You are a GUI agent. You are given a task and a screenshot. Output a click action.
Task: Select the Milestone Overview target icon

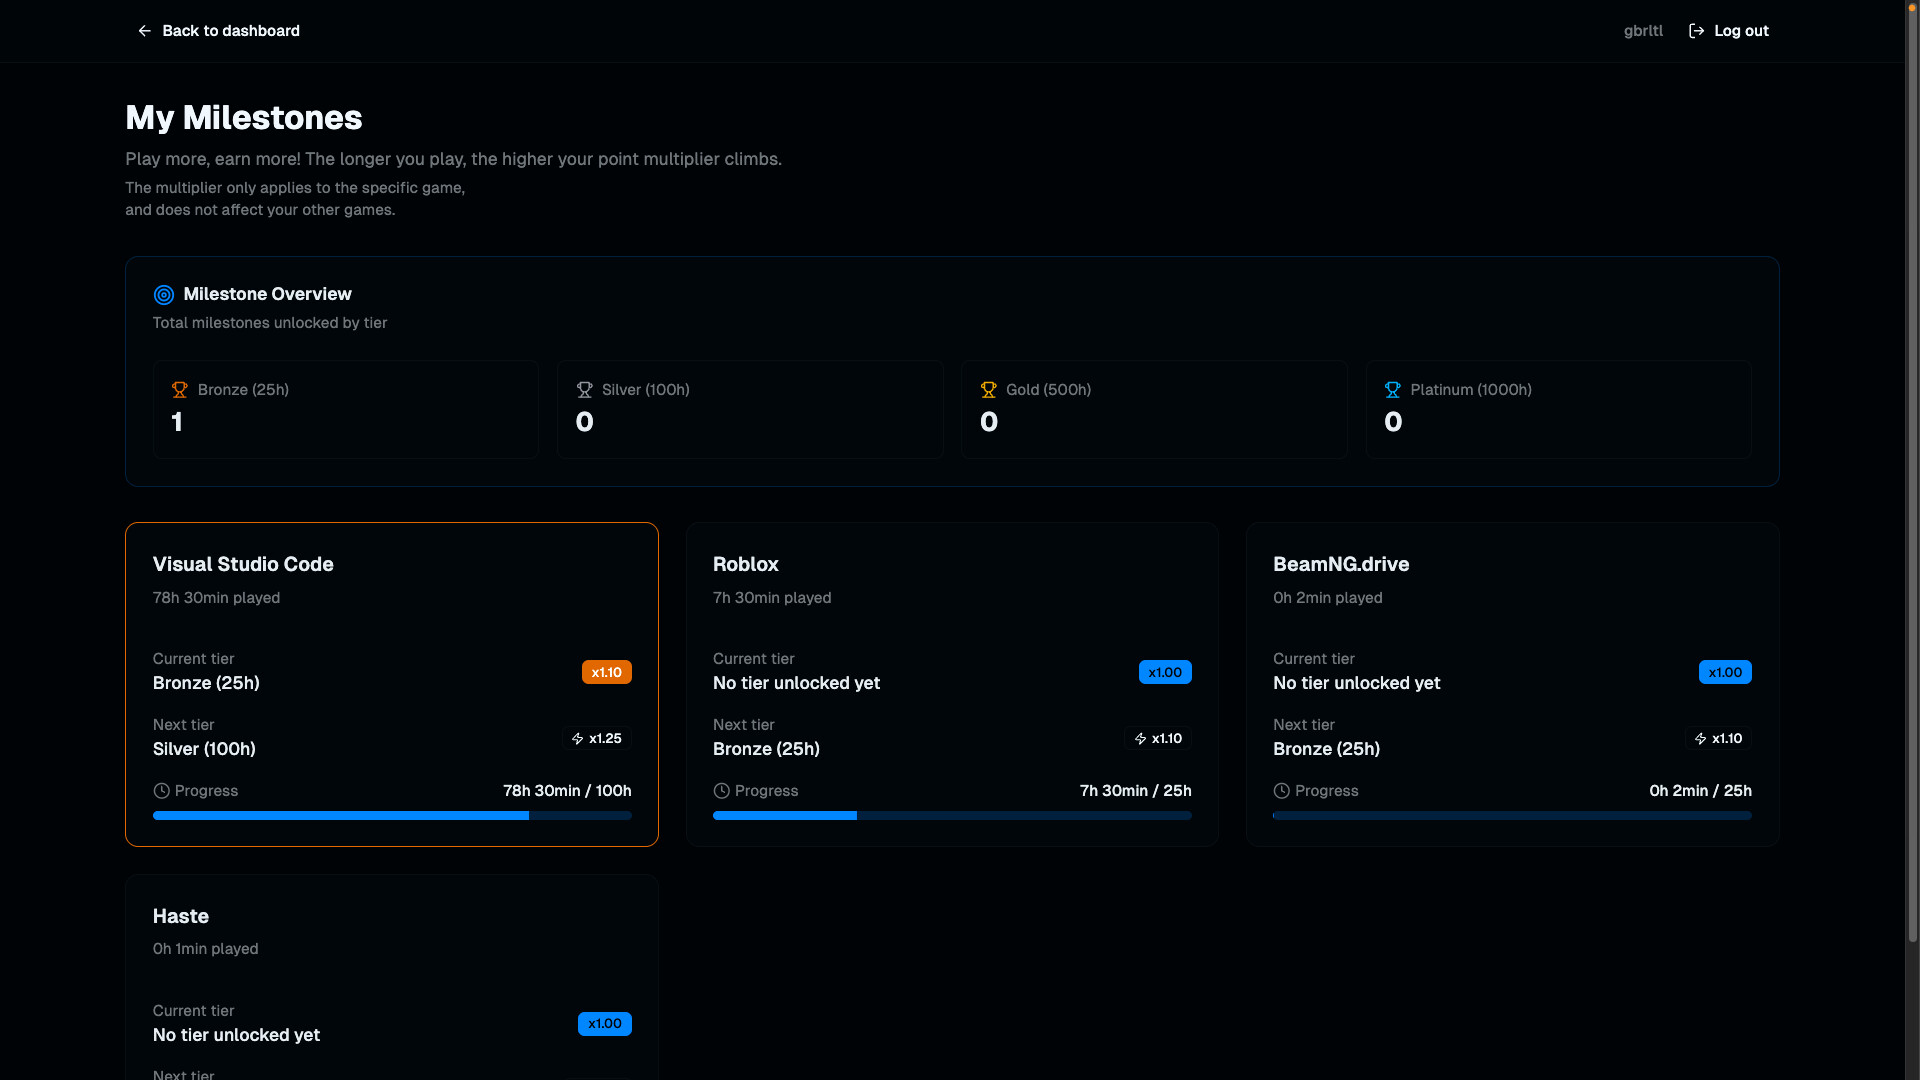point(163,294)
